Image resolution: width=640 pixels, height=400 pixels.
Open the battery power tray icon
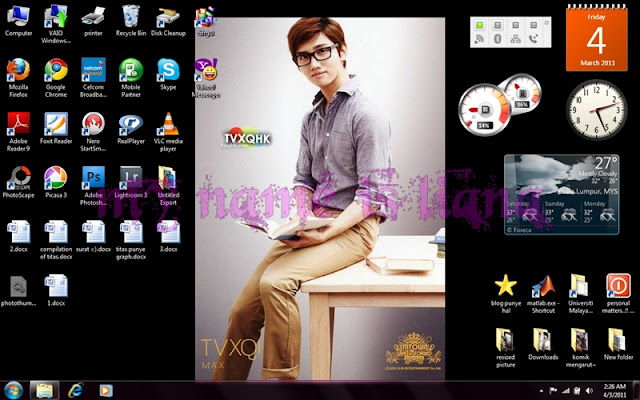coord(577,391)
